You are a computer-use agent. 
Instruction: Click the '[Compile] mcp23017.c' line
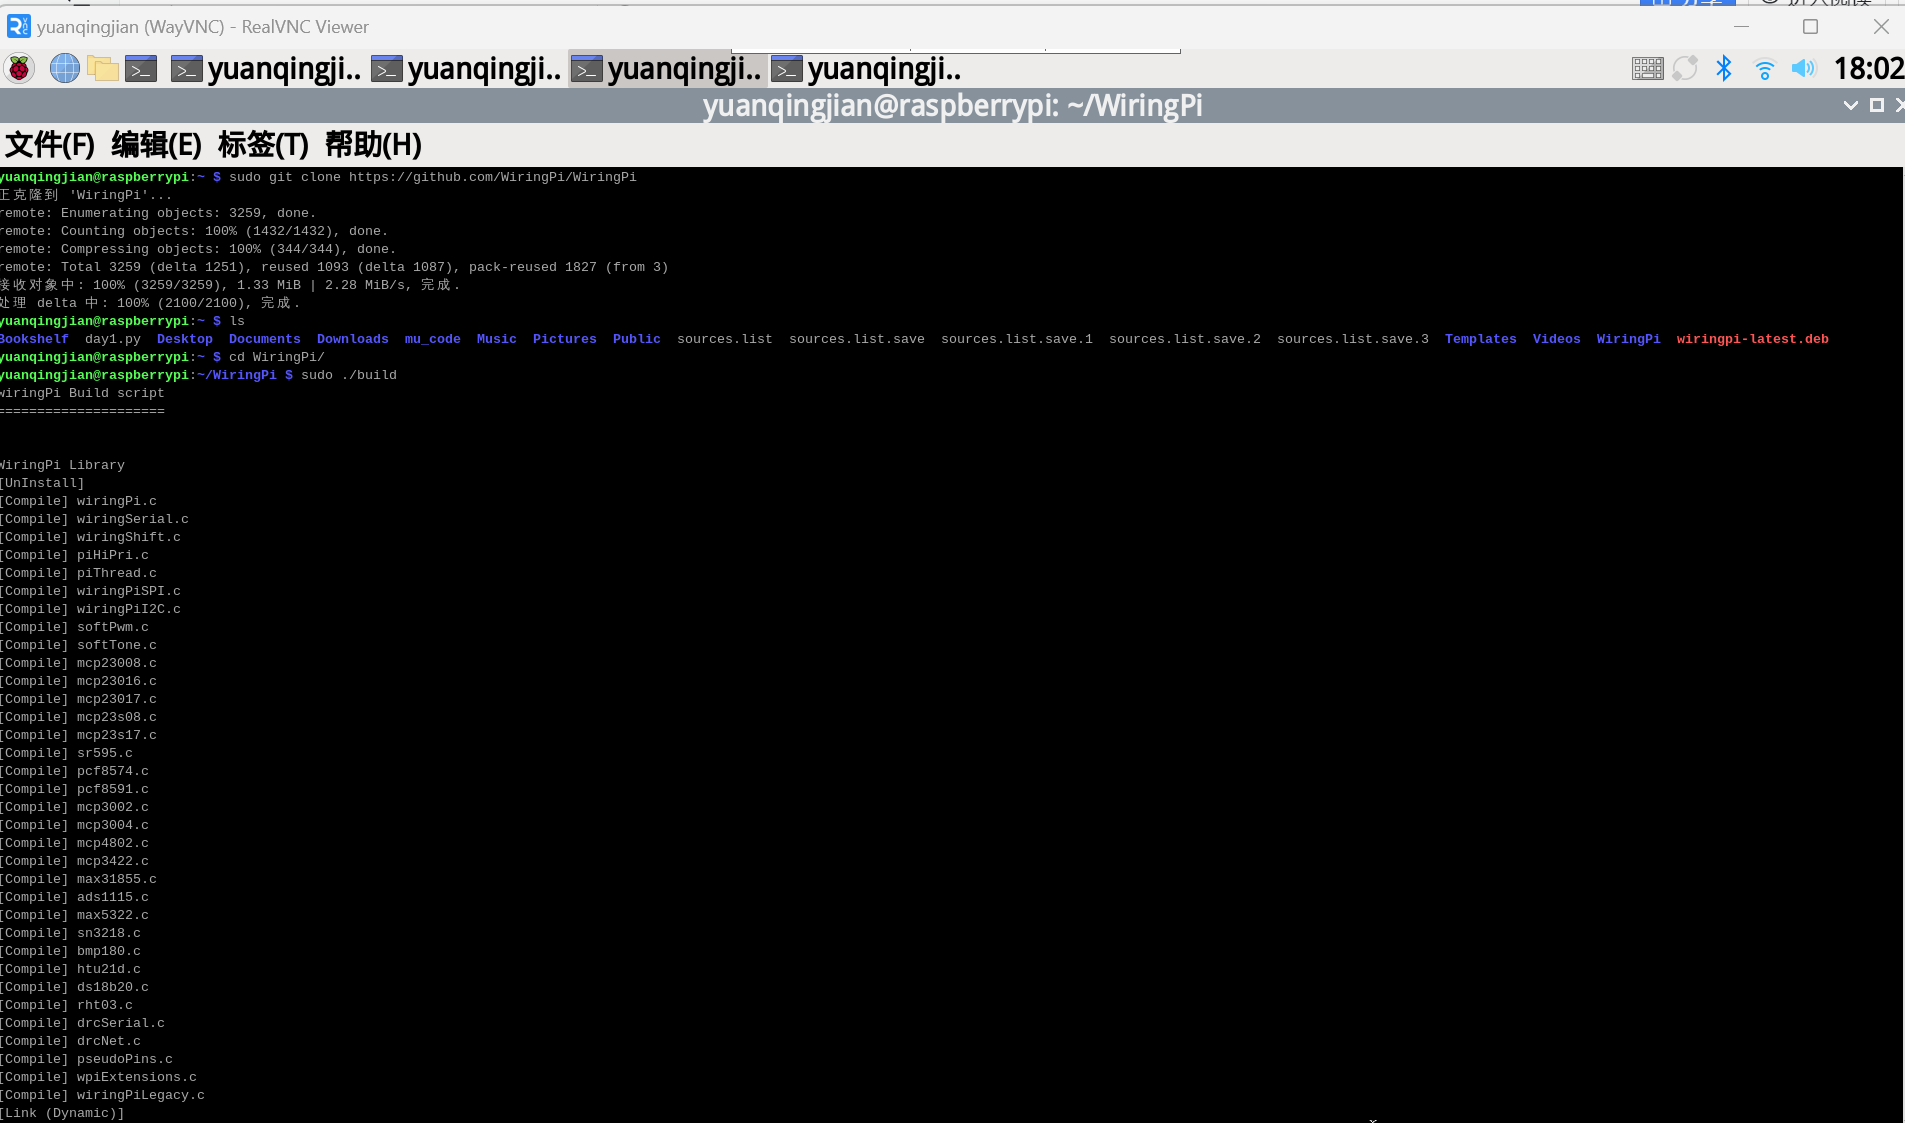[x=78, y=699]
